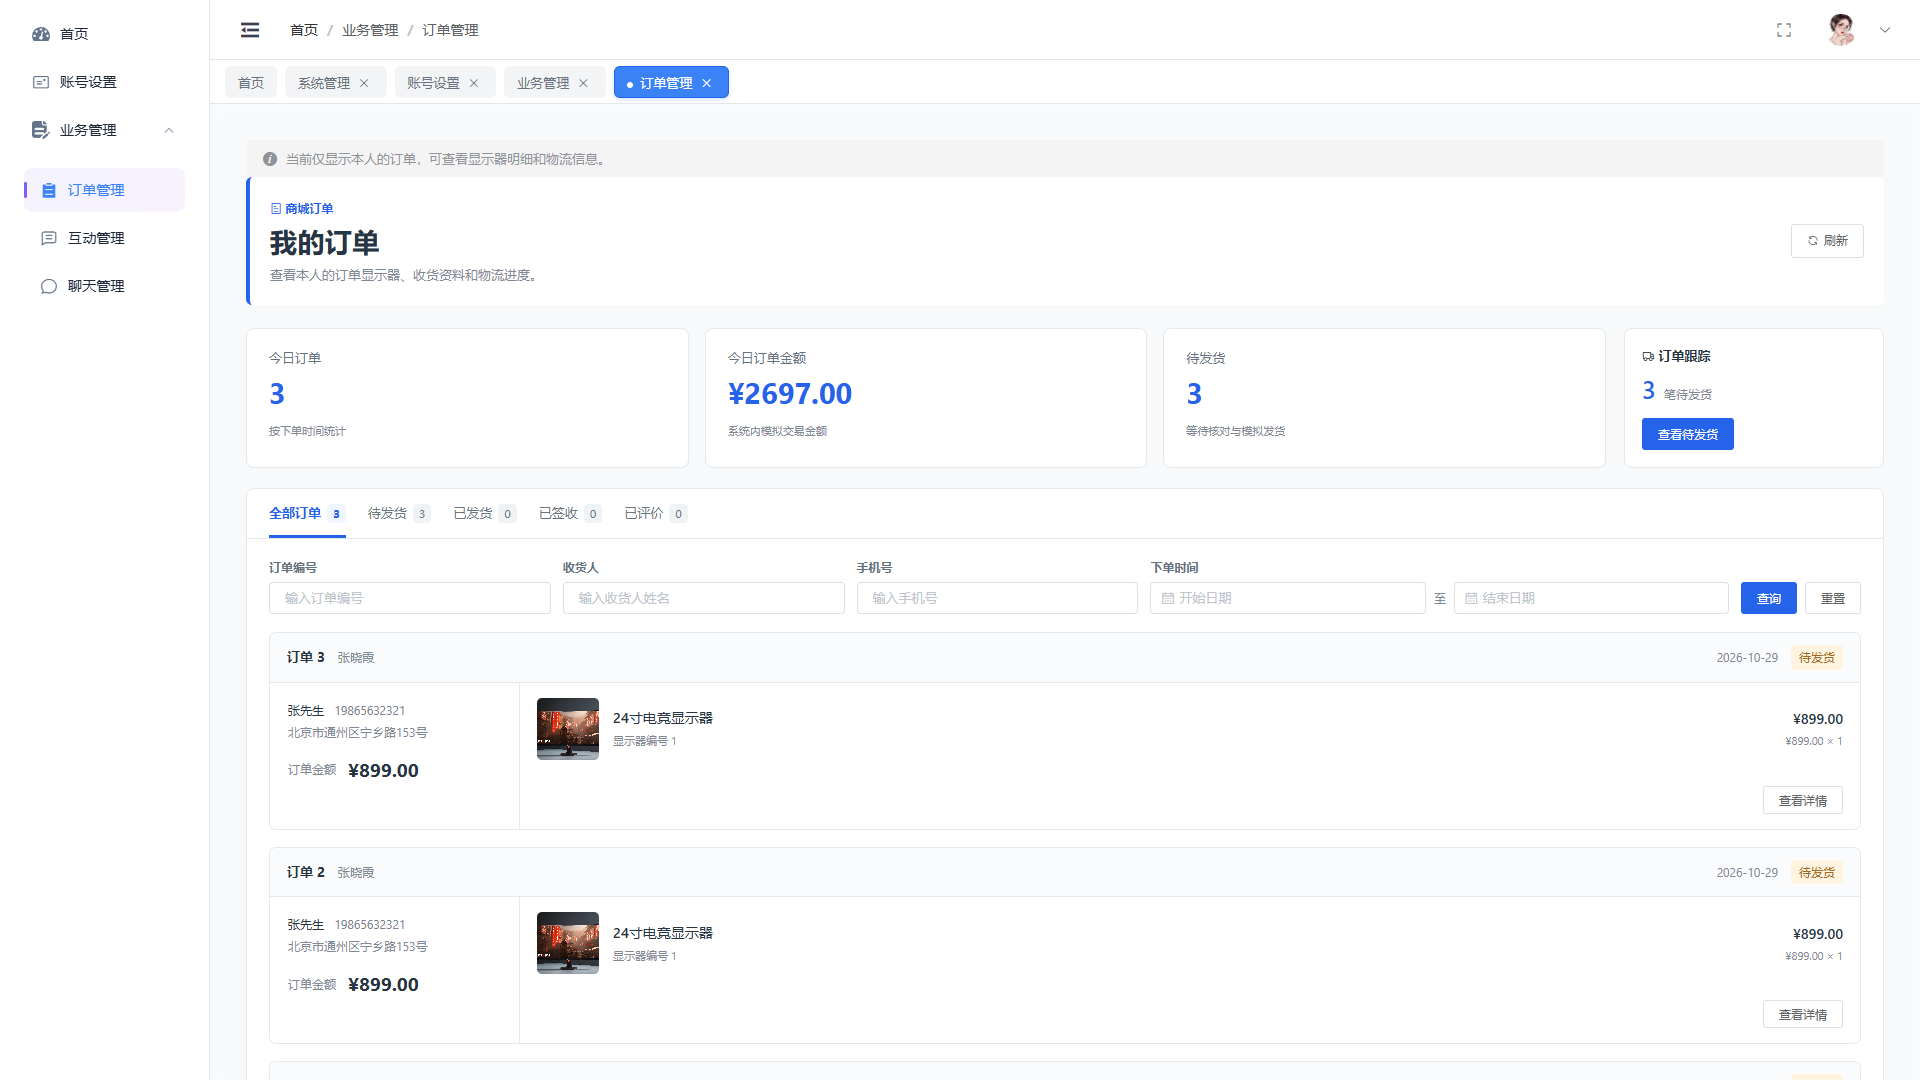Viewport: 1920px width, 1080px height.
Task: Click the 查询 search button
Action: pyautogui.click(x=1769, y=598)
